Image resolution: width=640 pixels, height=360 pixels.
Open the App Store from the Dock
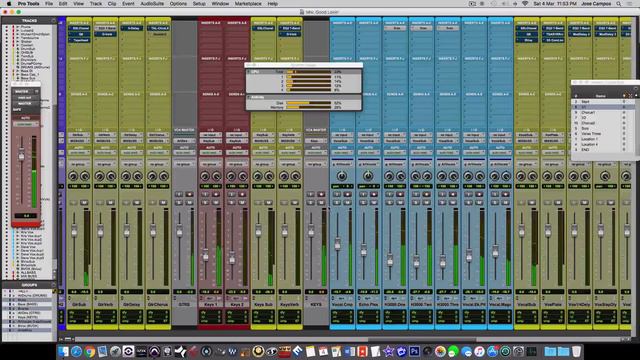493,351
